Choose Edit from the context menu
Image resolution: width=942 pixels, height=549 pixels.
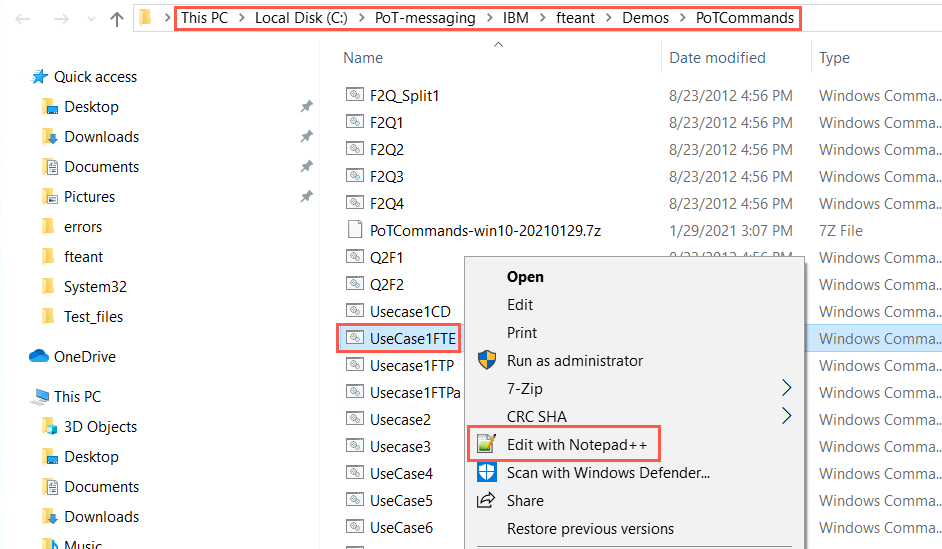(520, 305)
